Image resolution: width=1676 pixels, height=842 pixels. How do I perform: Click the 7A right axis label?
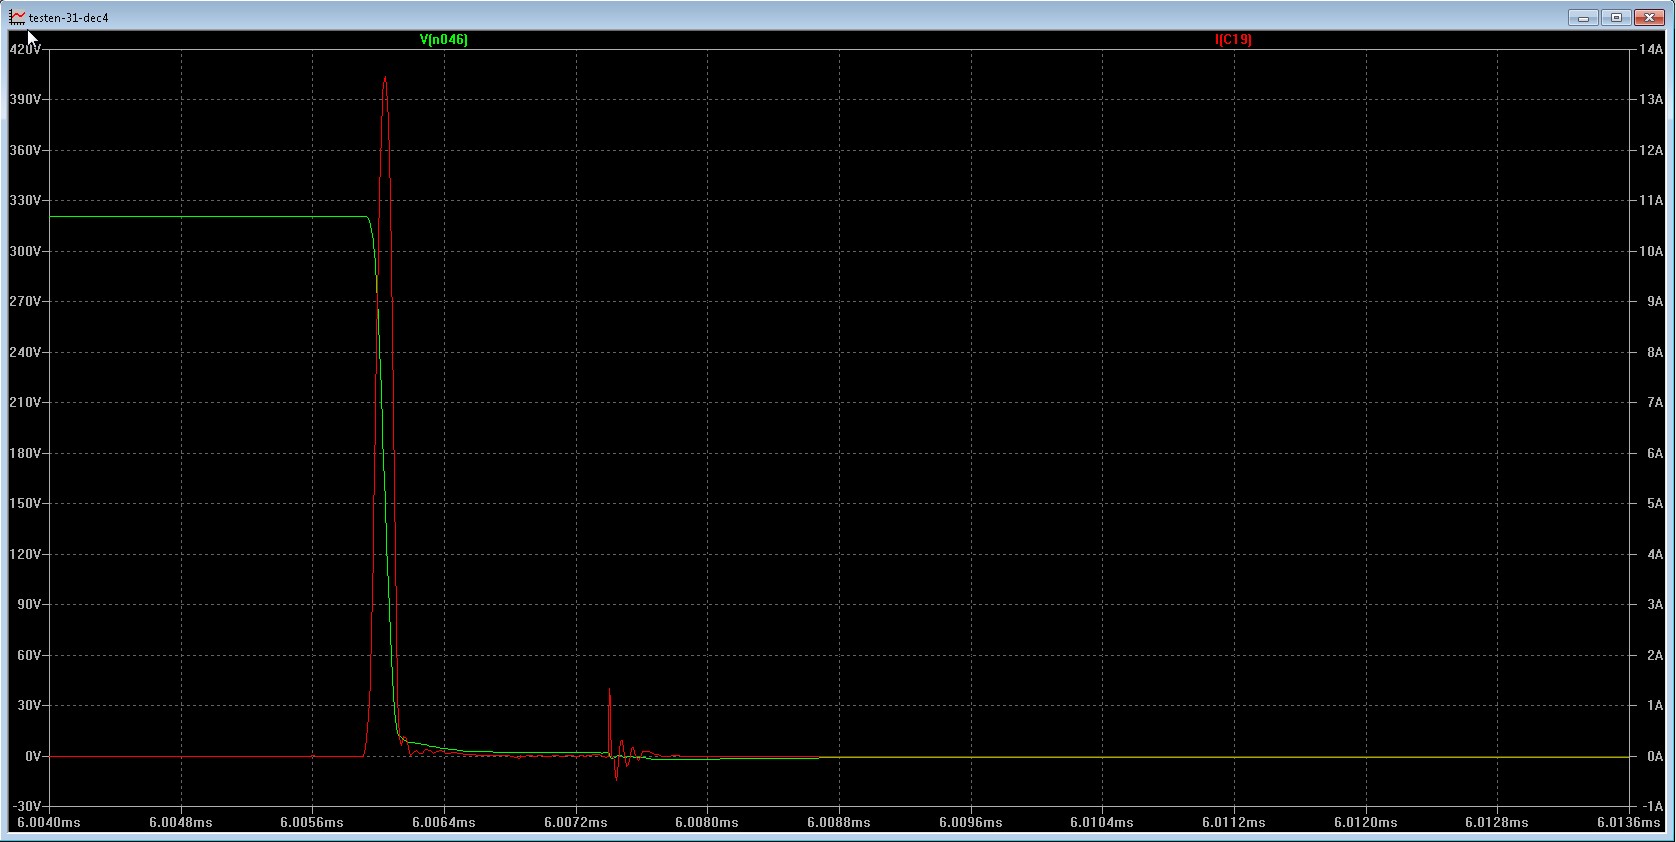tap(1655, 403)
